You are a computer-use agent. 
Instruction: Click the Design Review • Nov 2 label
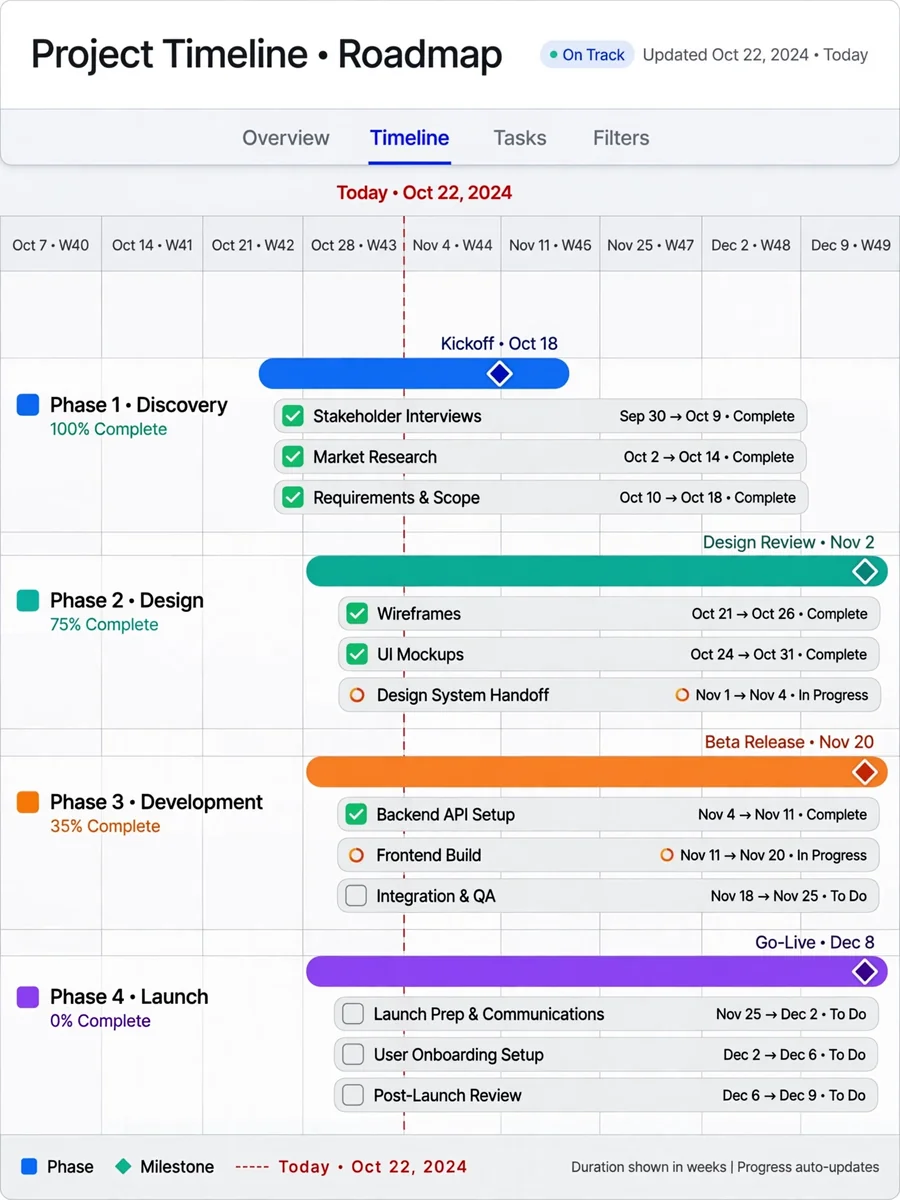(x=789, y=542)
